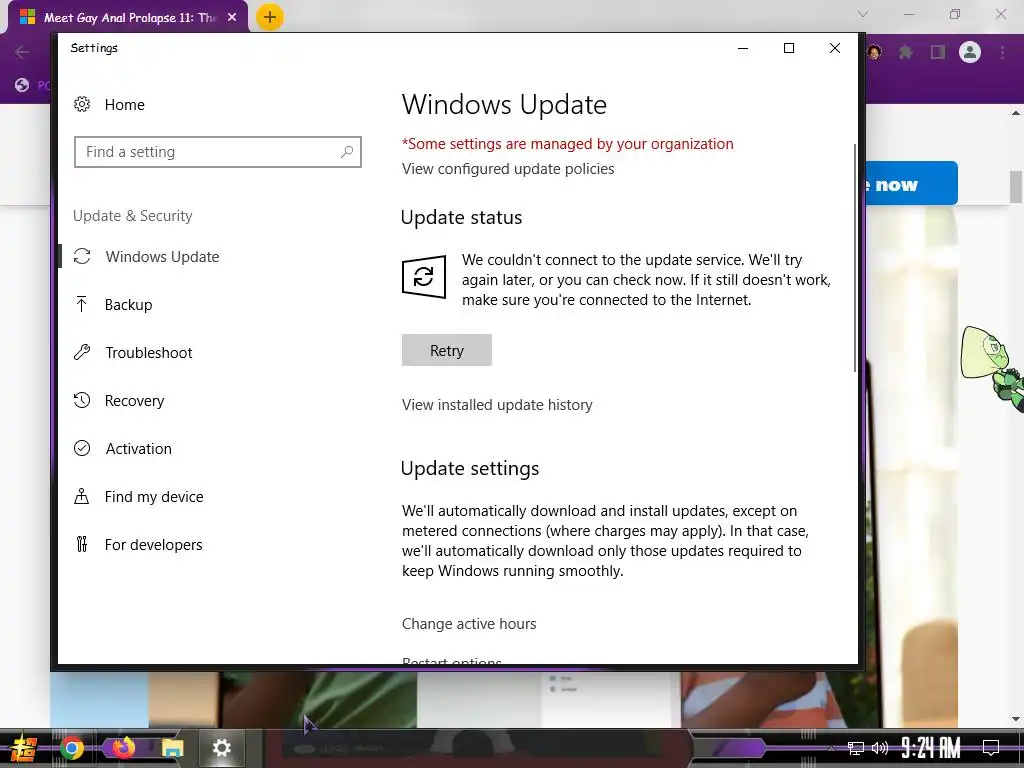Click the volume speaker icon in tray
Viewport: 1024px width, 768px height.
pyautogui.click(x=880, y=748)
